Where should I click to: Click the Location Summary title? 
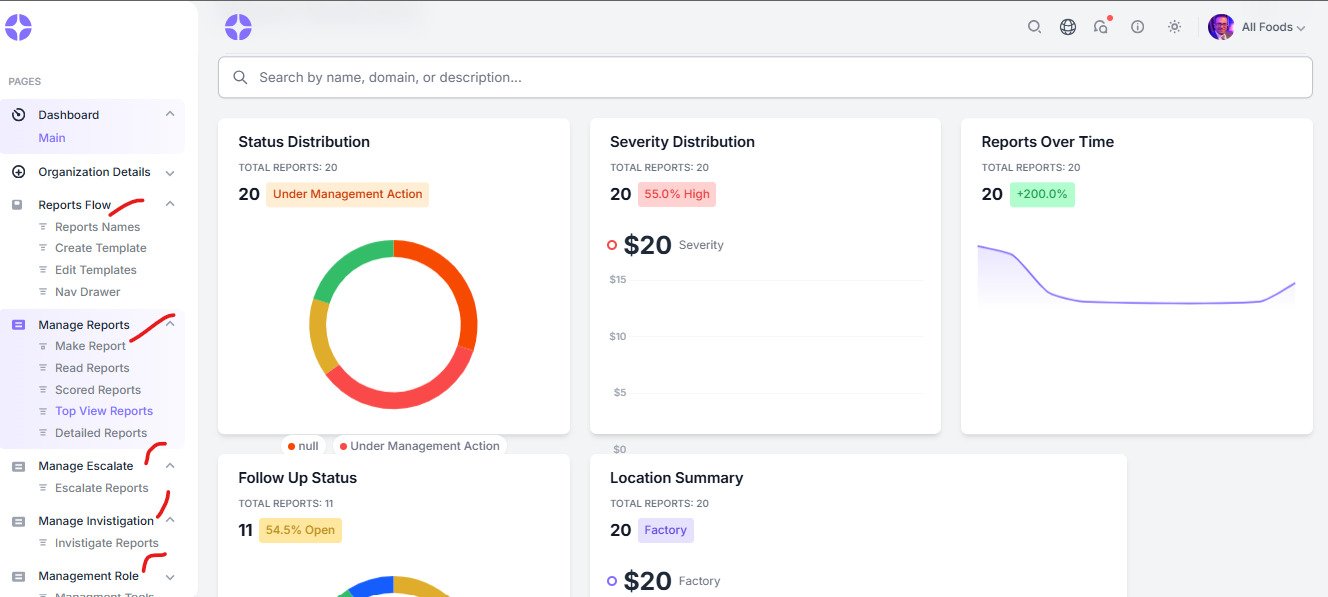676,478
